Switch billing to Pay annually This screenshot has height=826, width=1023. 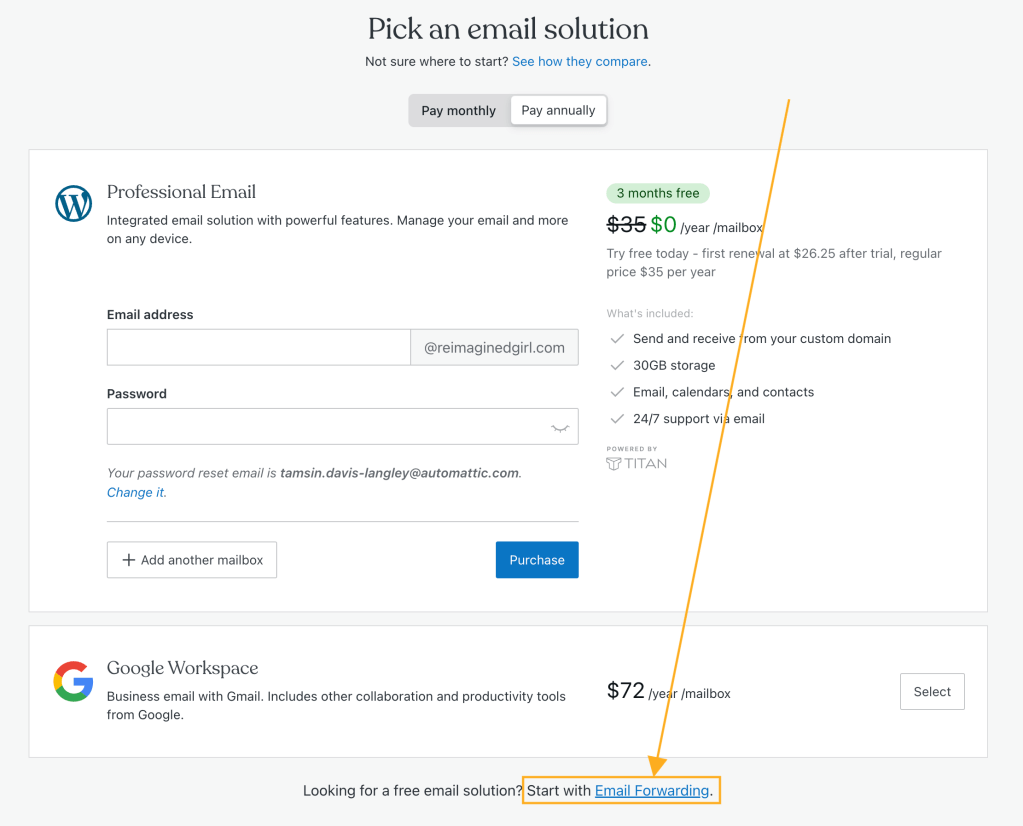[x=558, y=110]
